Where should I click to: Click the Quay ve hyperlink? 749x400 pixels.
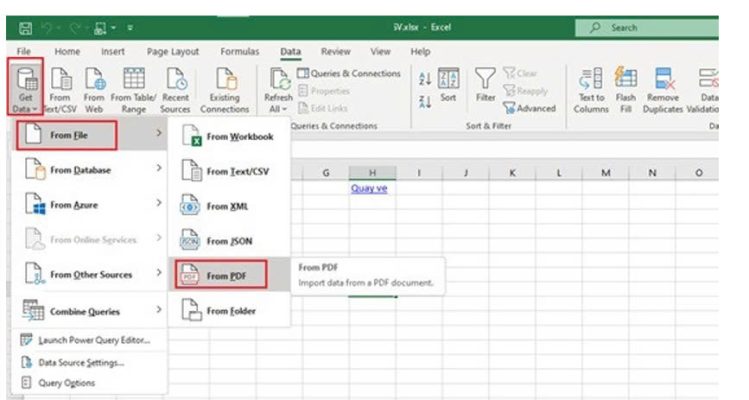tap(369, 188)
